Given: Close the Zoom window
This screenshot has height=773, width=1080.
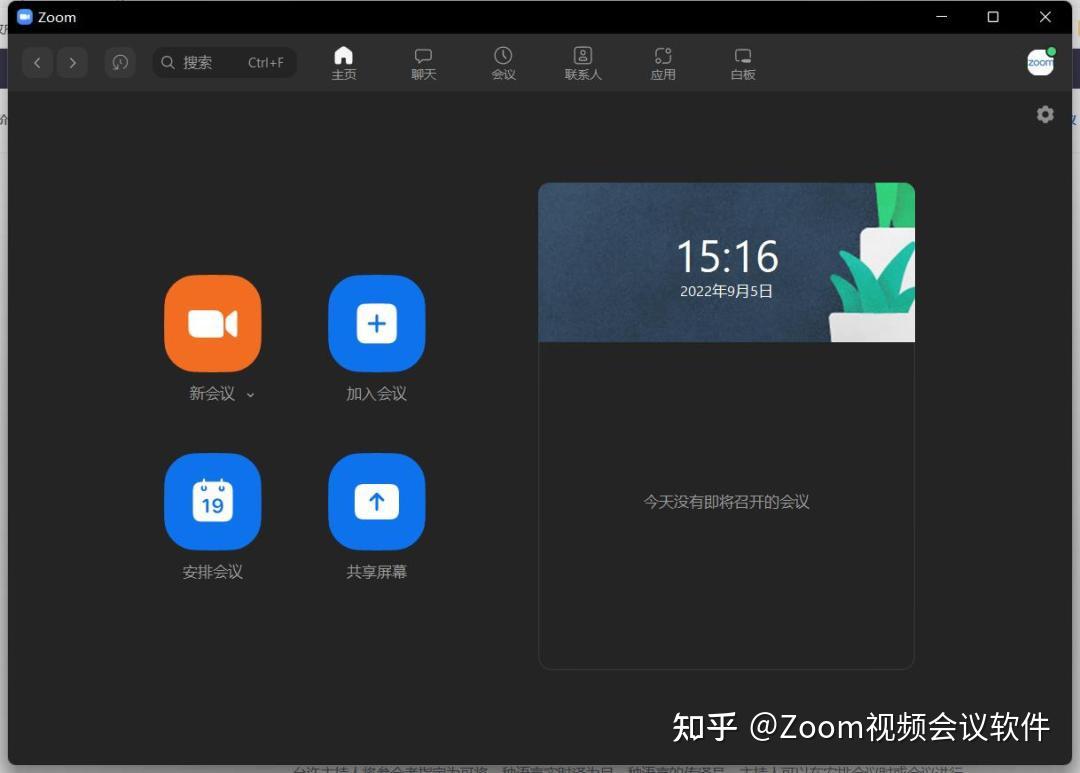Looking at the screenshot, I should [x=1045, y=17].
